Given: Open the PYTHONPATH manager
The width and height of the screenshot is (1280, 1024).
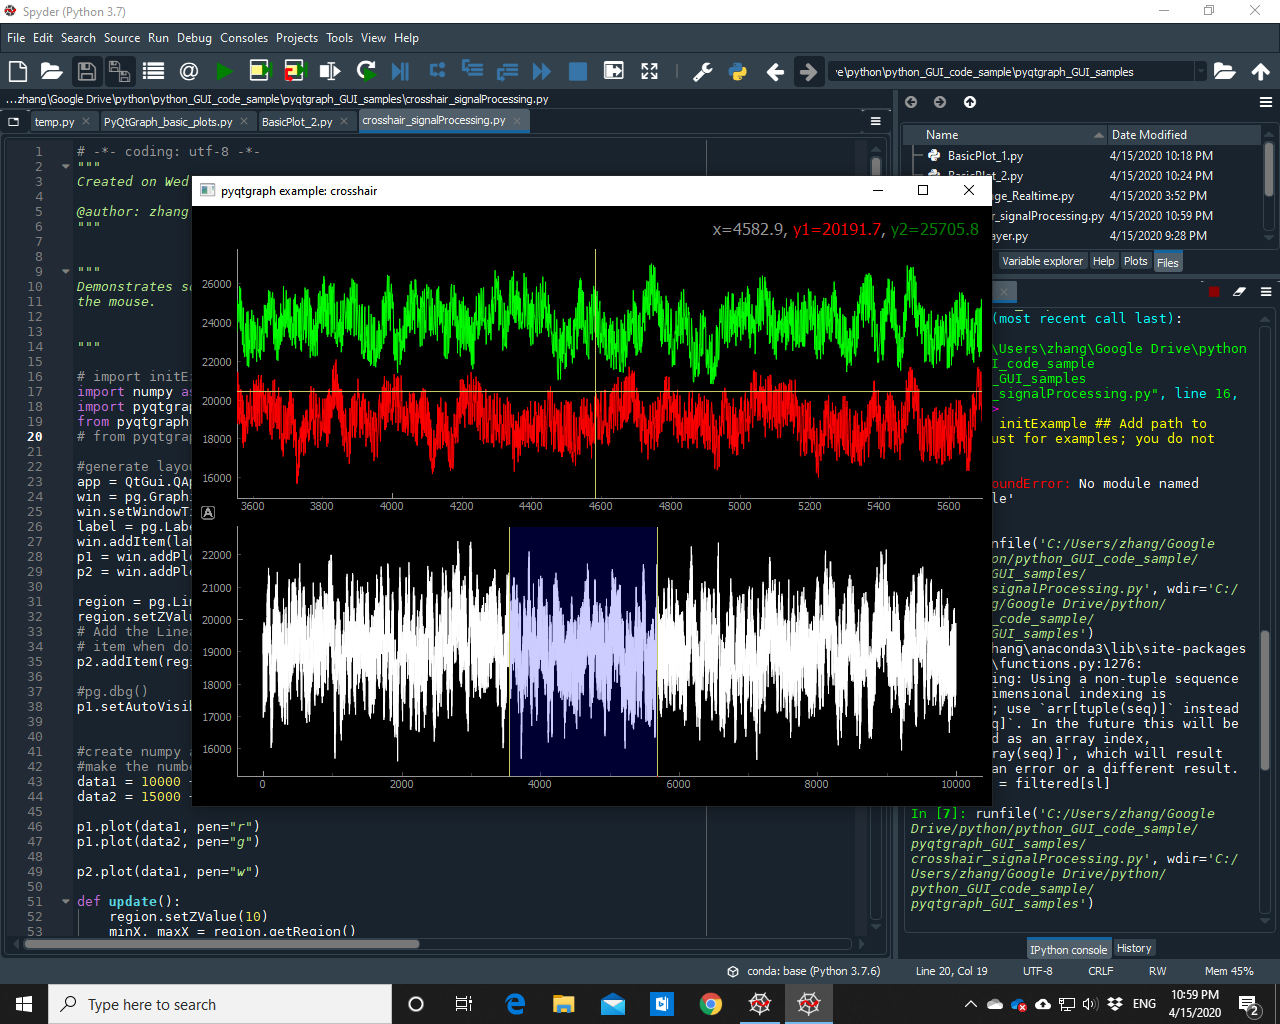Looking at the screenshot, I should pos(737,71).
